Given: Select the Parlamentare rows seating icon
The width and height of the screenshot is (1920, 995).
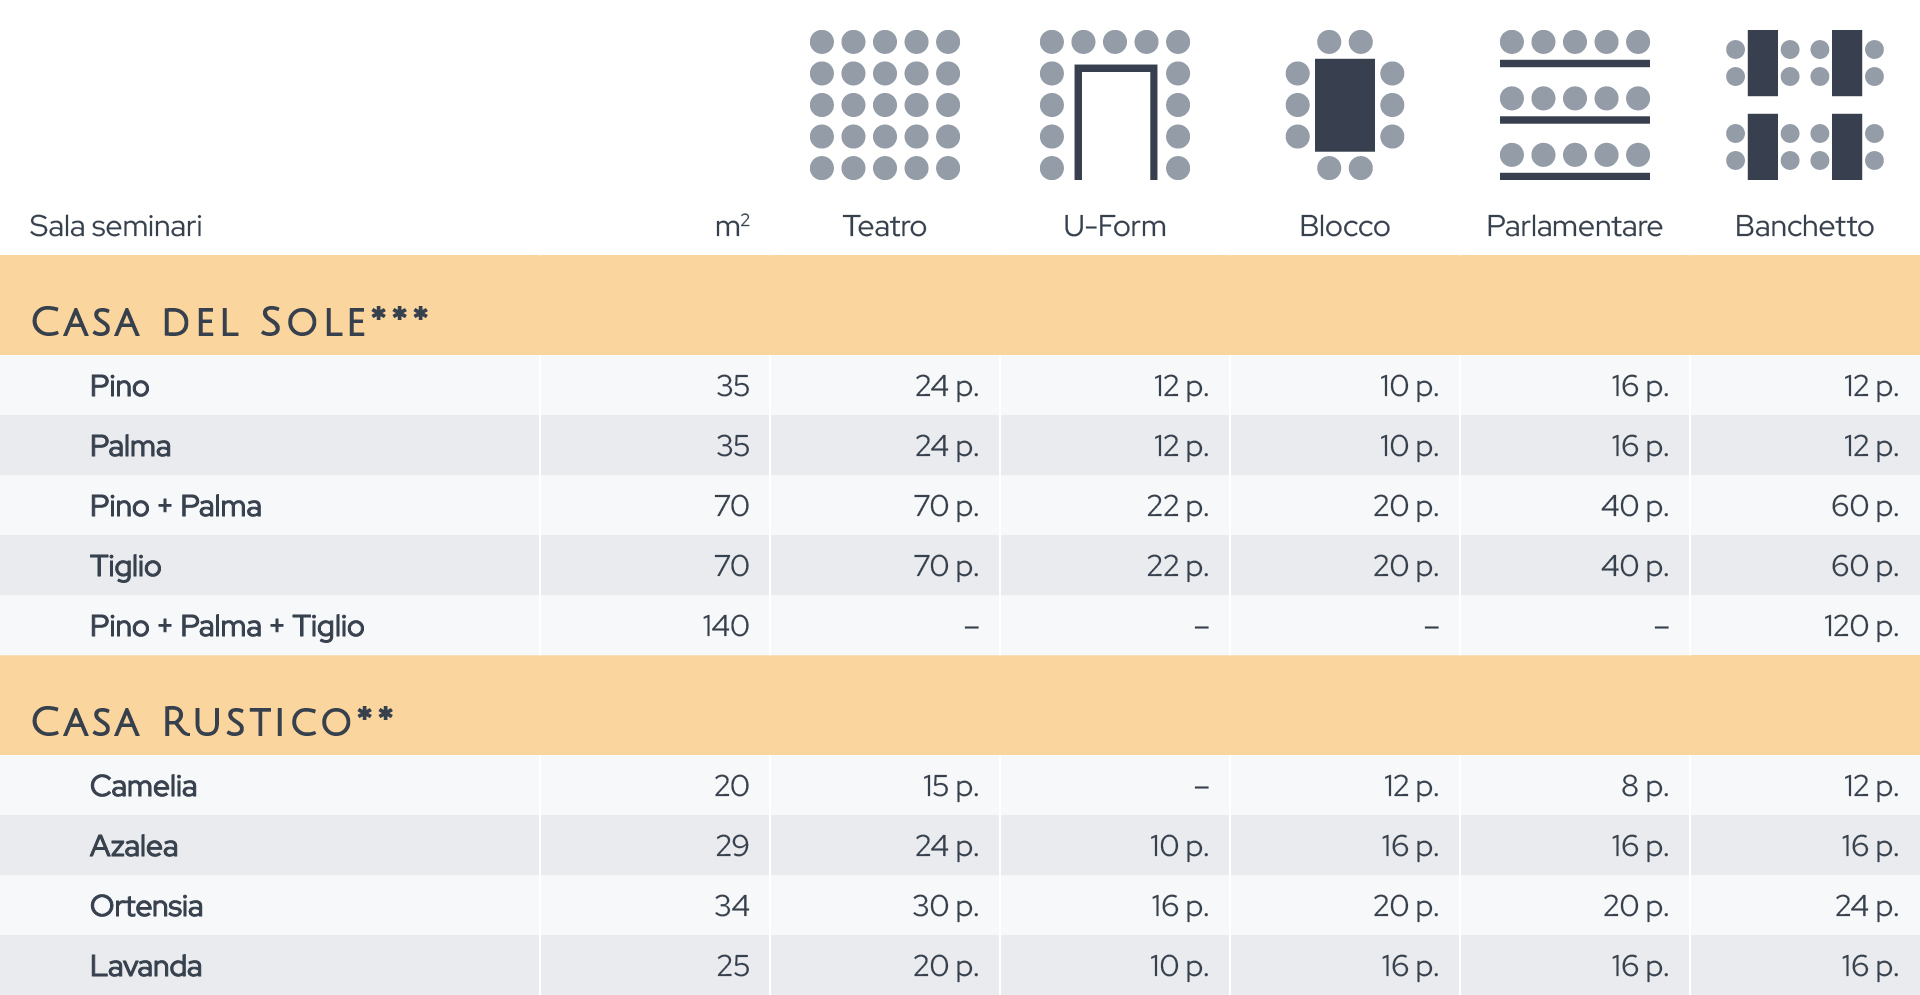Looking at the screenshot, I should [x=1575, y=105].
